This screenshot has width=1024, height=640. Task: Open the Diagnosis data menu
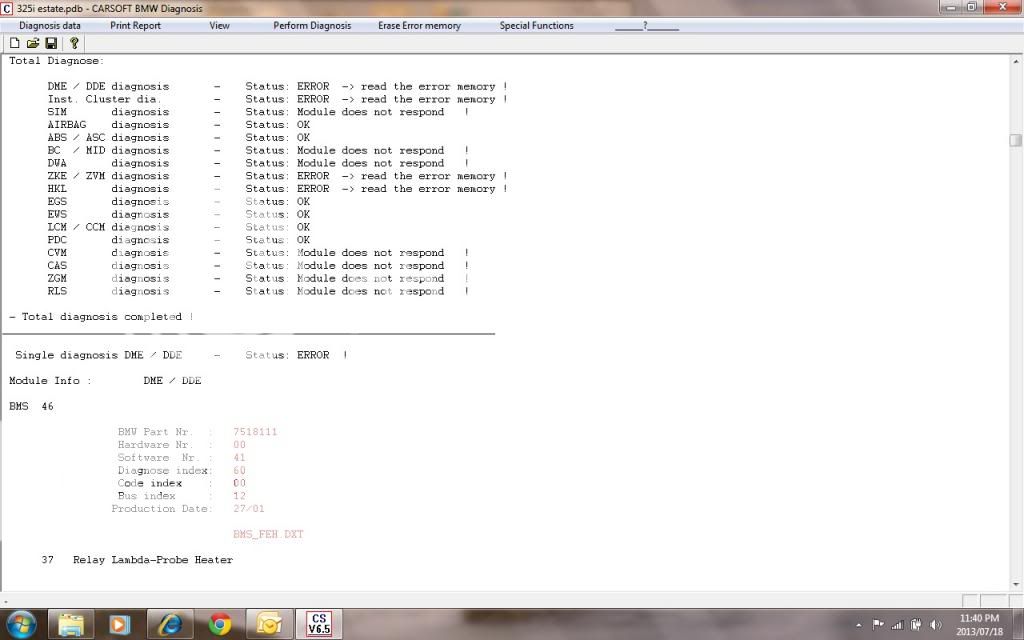pyautogui.click(x=50, y=26)
